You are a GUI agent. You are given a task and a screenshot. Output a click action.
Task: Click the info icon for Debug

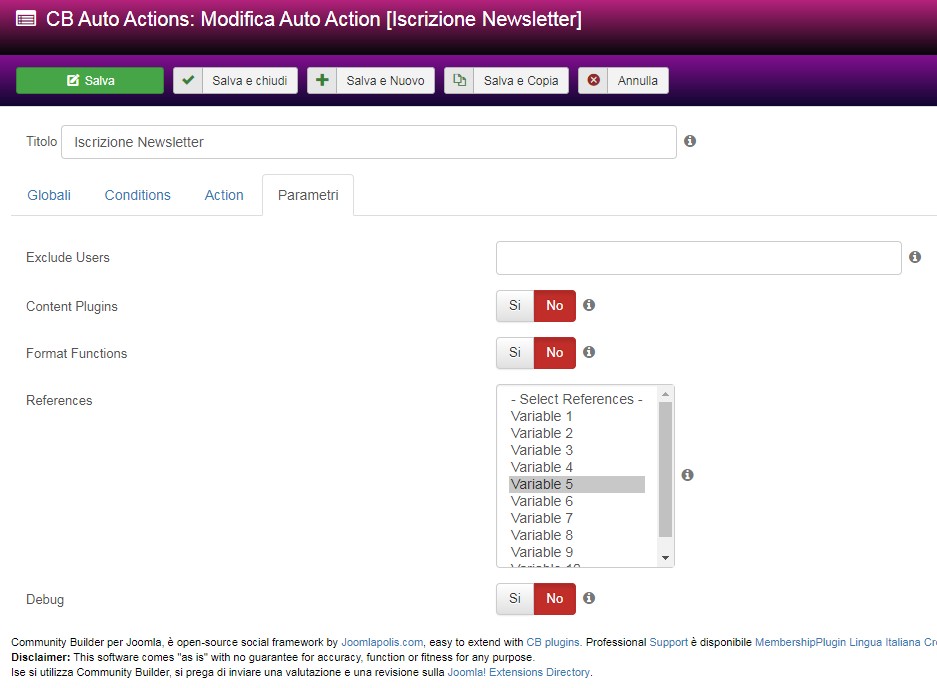point(589,598)
